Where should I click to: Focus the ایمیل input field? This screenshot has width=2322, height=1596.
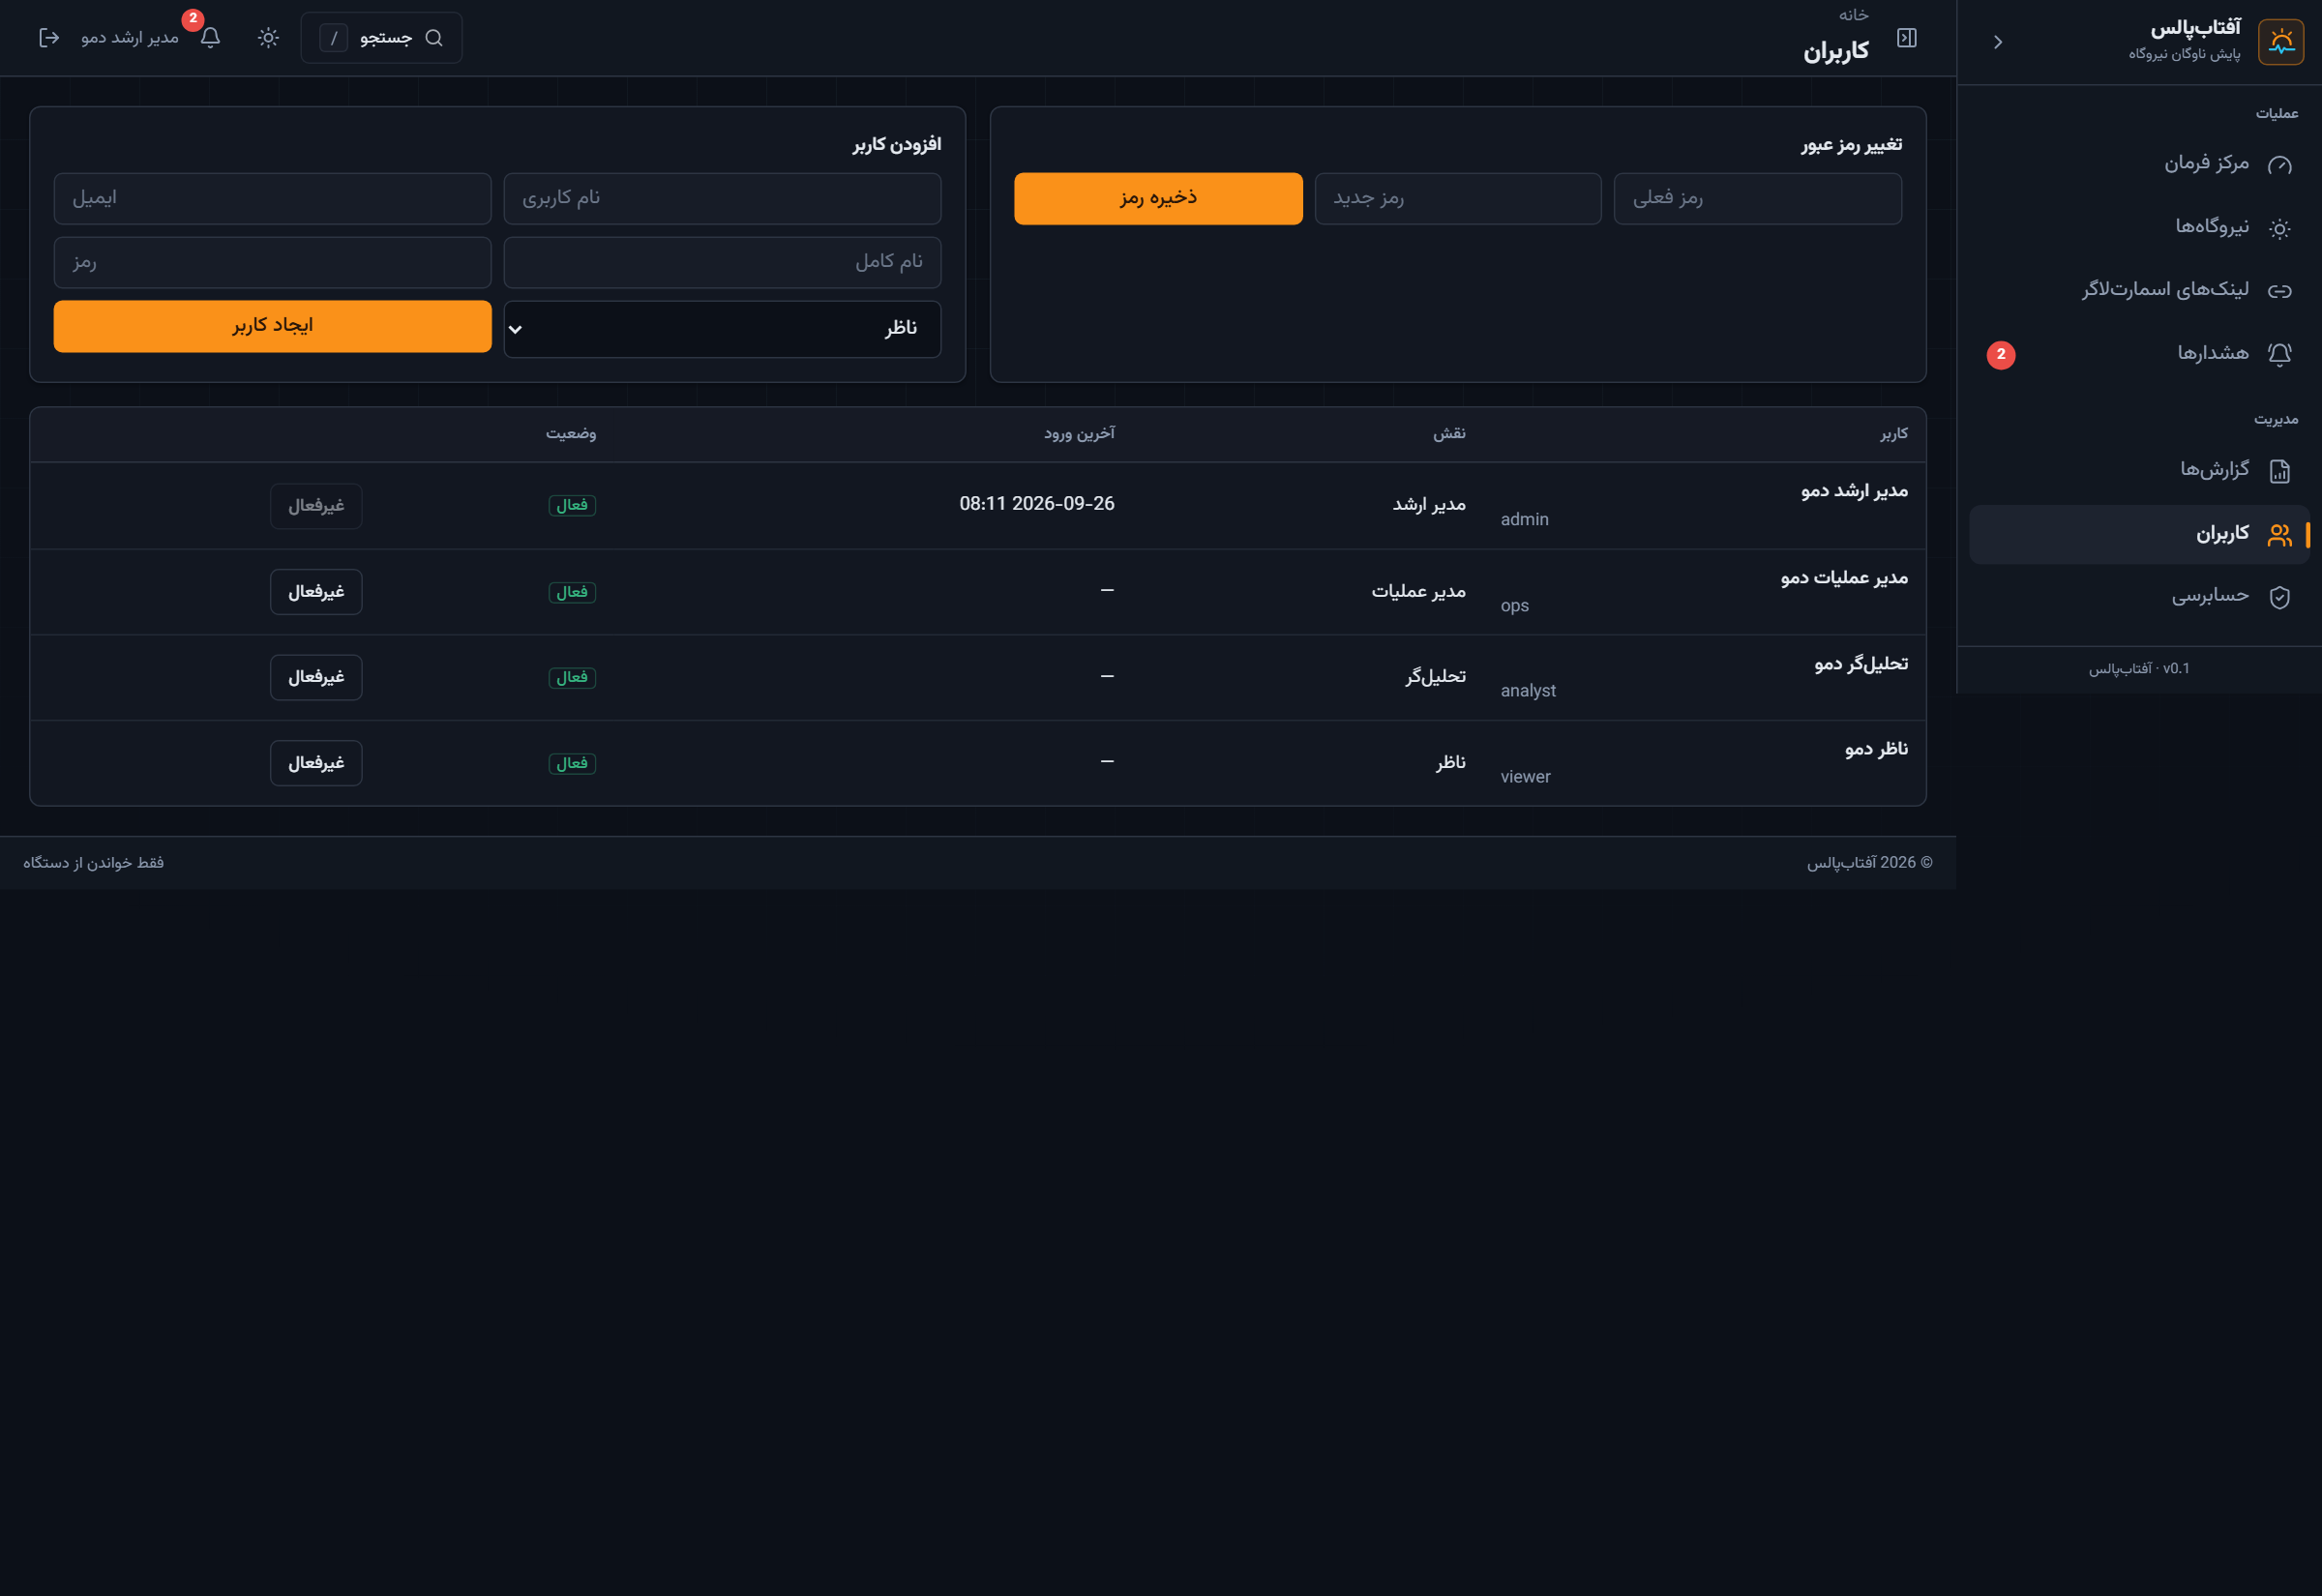272,198
